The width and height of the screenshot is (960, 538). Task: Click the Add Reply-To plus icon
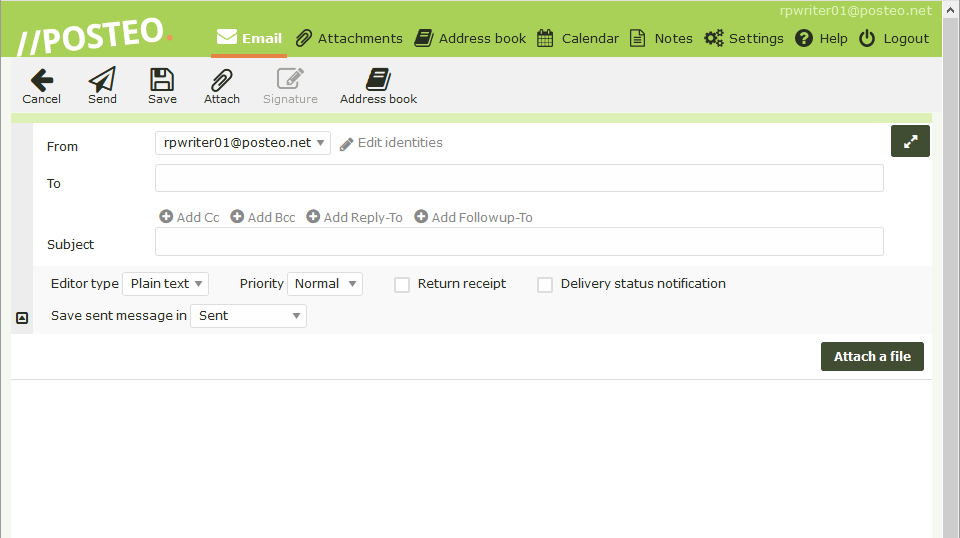(313, 216)
